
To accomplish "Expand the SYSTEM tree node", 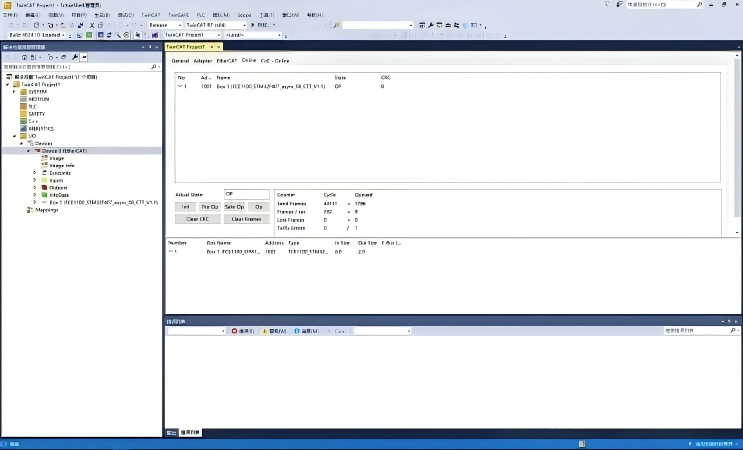I will (14, 92).
